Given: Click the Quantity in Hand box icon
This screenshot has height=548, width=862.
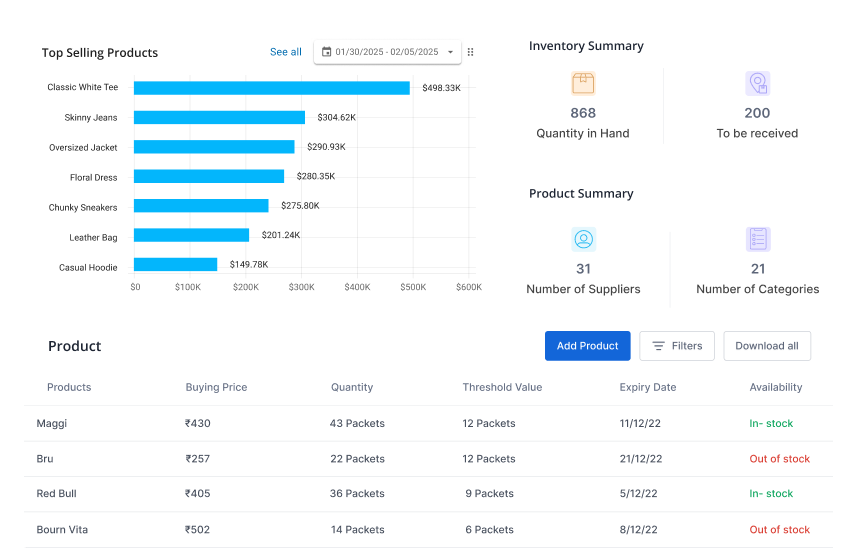Looking at the screenshot, I should (582, 84).
